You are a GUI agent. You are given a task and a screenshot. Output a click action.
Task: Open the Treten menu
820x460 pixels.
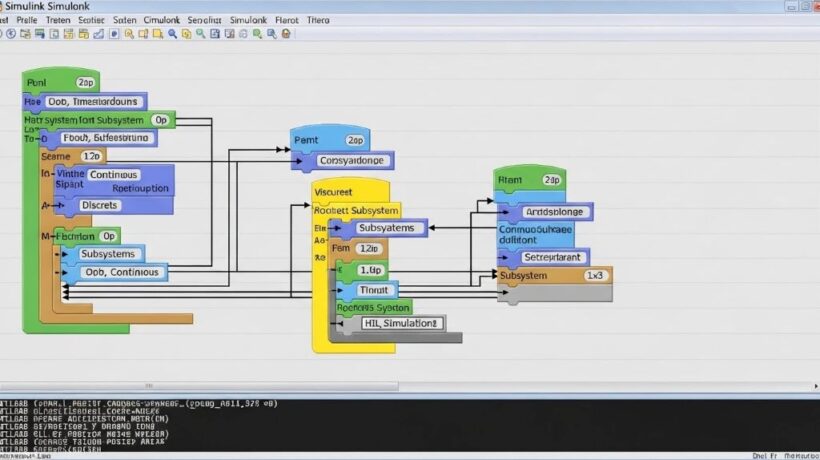pos(58,20)
